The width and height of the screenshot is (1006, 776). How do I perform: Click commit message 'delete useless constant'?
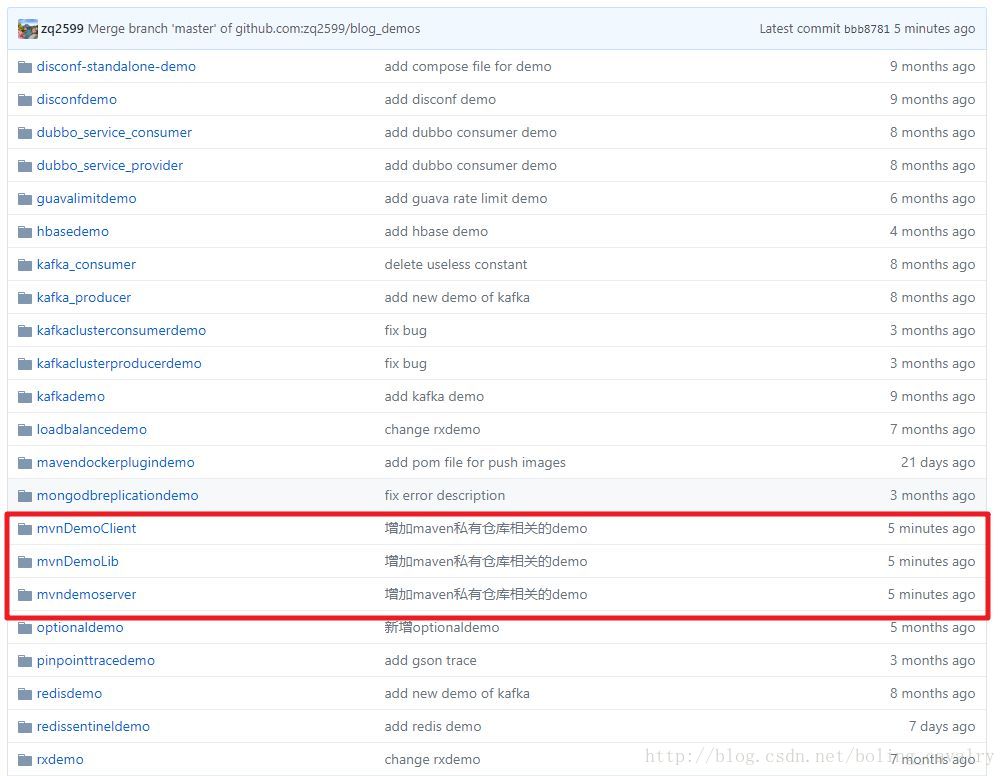(456, 265)
